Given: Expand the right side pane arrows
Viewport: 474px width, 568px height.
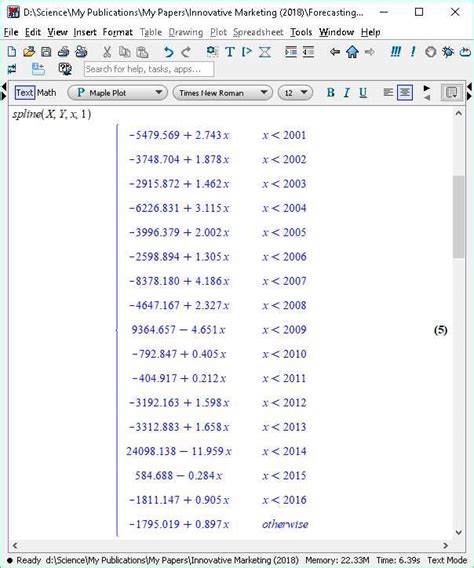Looking at the screenshot, I should coord(470,91).
